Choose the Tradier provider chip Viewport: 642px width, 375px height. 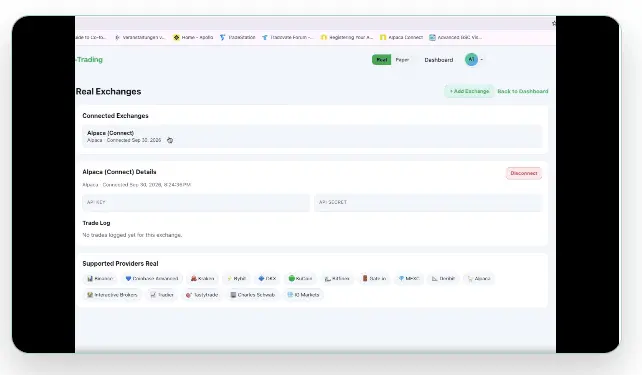[x=162, y=295]
